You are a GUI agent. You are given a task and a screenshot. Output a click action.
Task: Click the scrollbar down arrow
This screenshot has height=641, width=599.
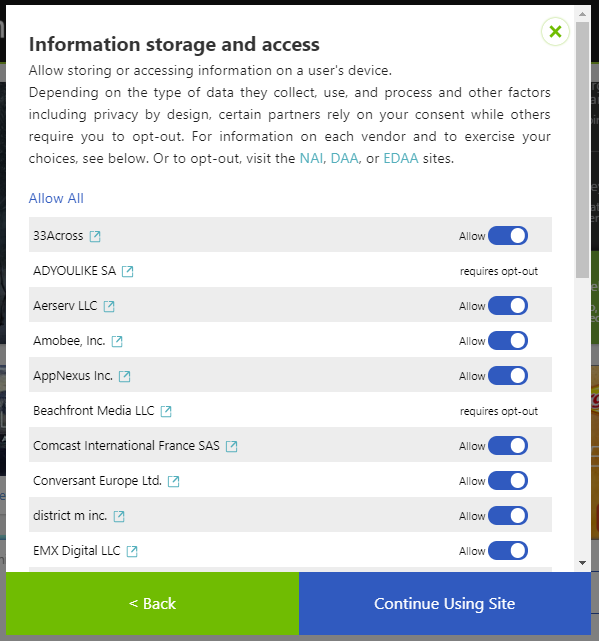[583, 563]
